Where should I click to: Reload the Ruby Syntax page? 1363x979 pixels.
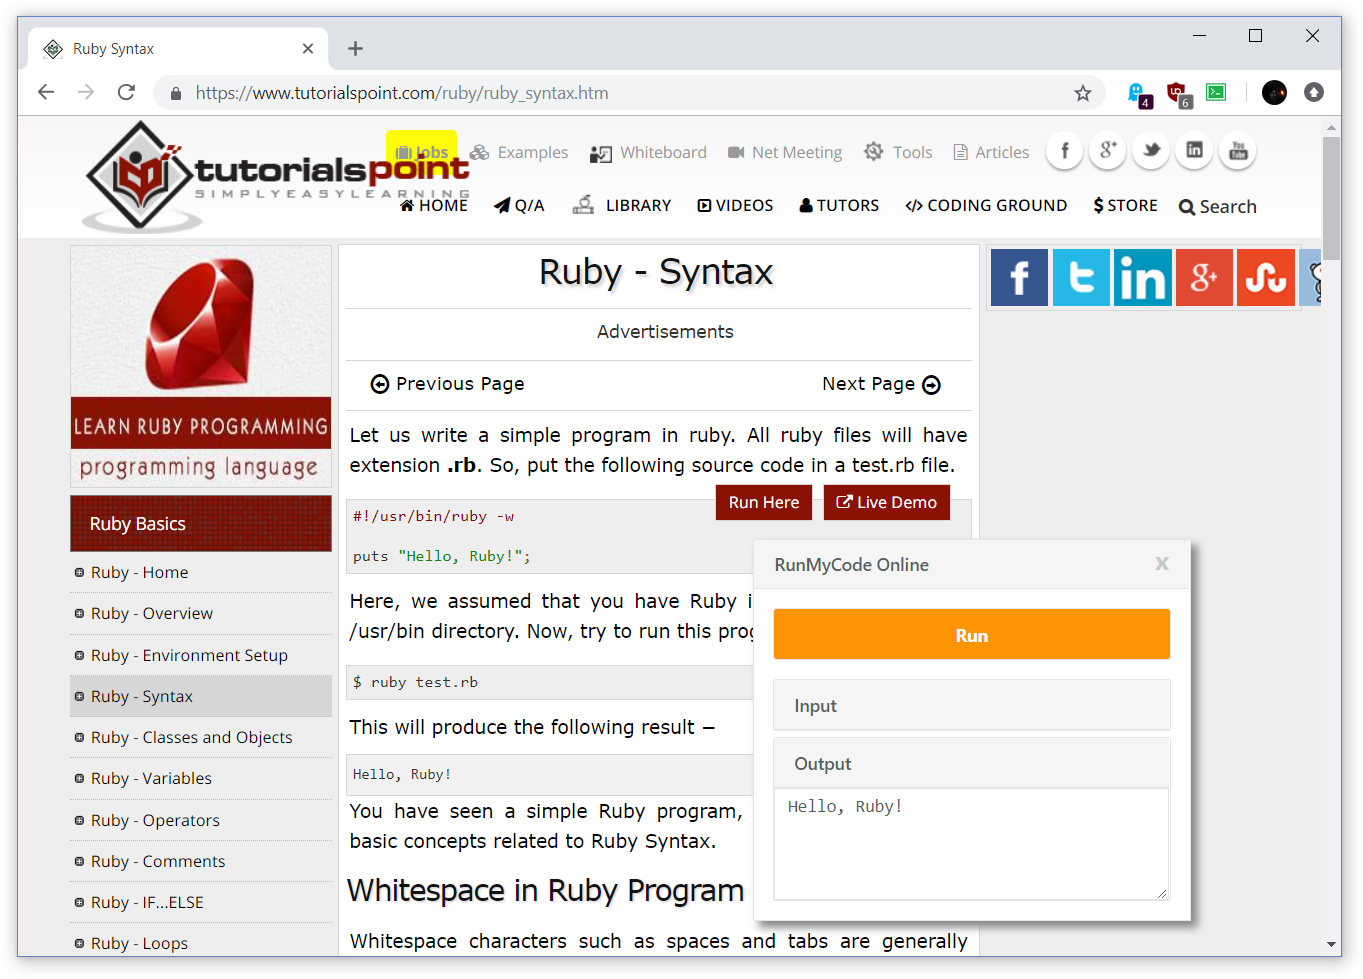(x=126, y=93)
